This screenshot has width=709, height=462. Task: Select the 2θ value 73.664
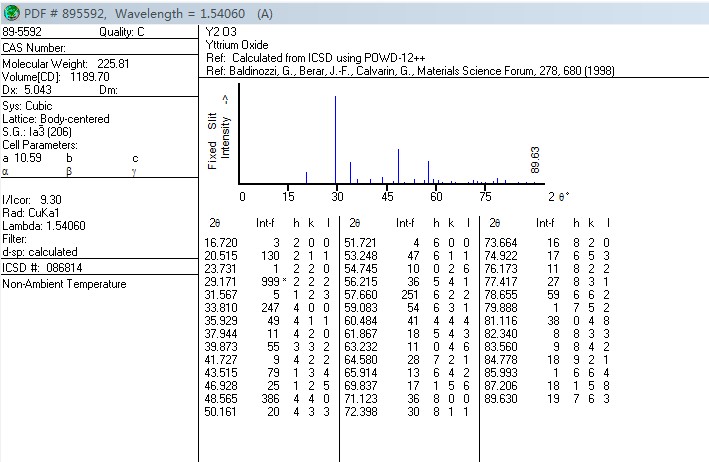(x=501, y=243)
